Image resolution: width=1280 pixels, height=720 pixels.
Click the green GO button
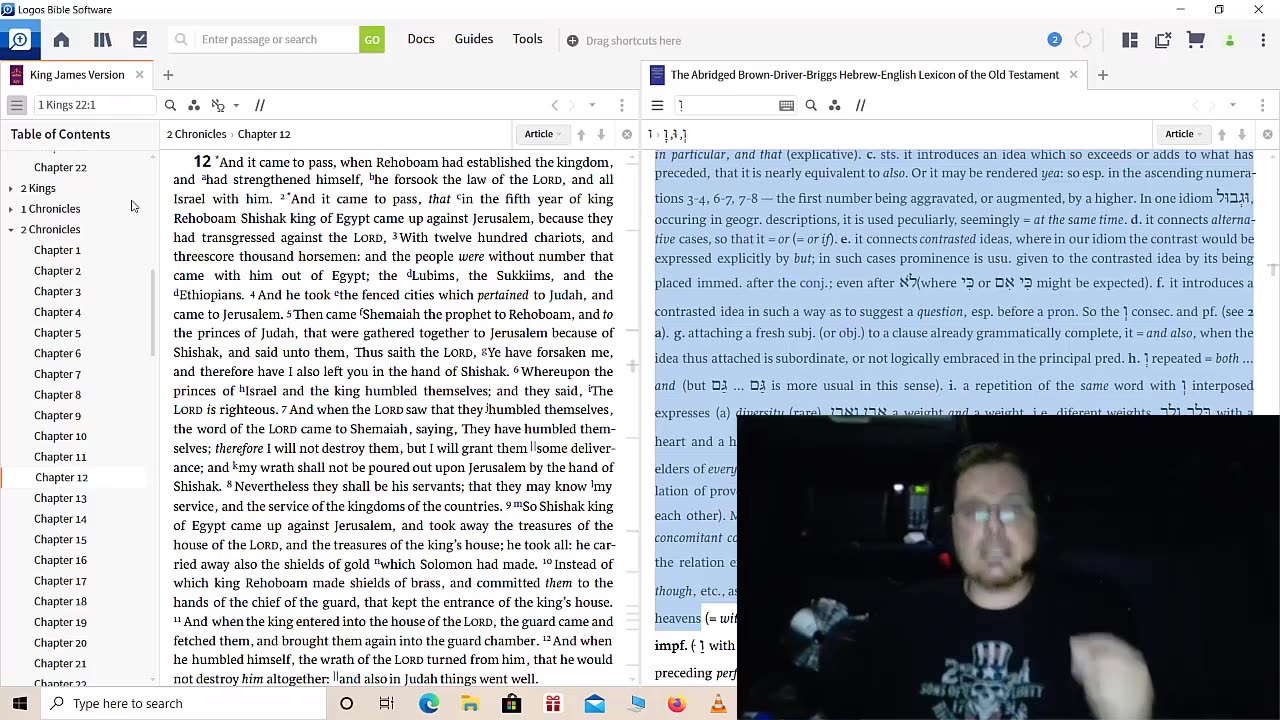[x=372, y=40]
